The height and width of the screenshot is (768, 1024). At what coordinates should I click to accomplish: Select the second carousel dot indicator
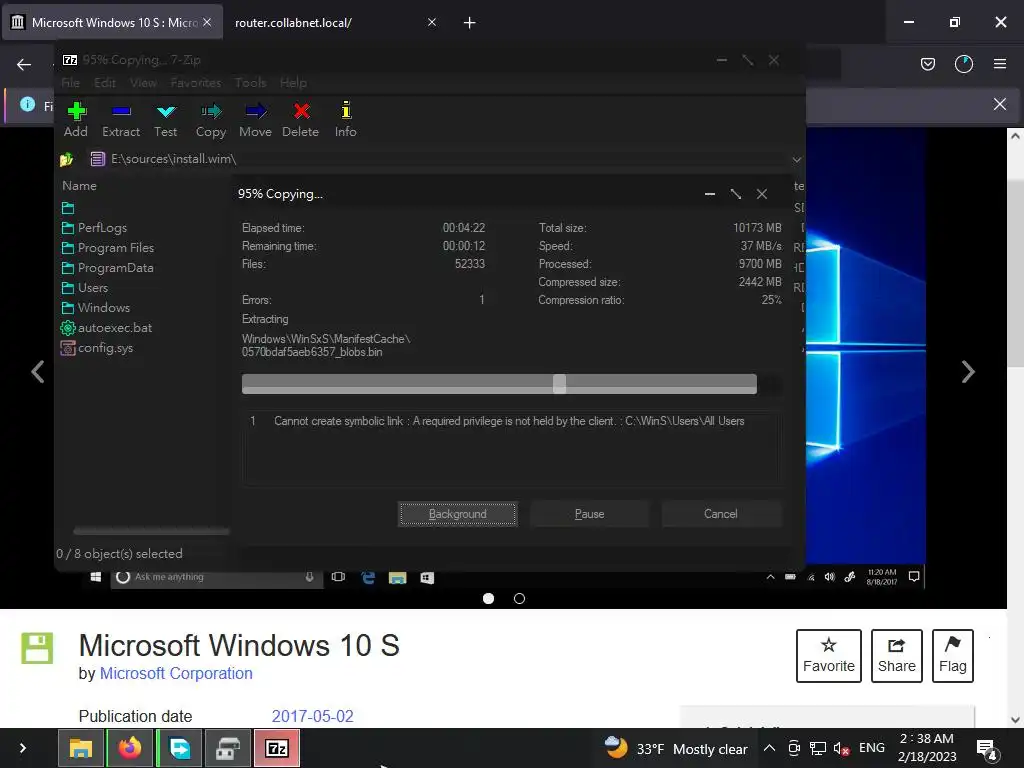(x=519, y=598)
